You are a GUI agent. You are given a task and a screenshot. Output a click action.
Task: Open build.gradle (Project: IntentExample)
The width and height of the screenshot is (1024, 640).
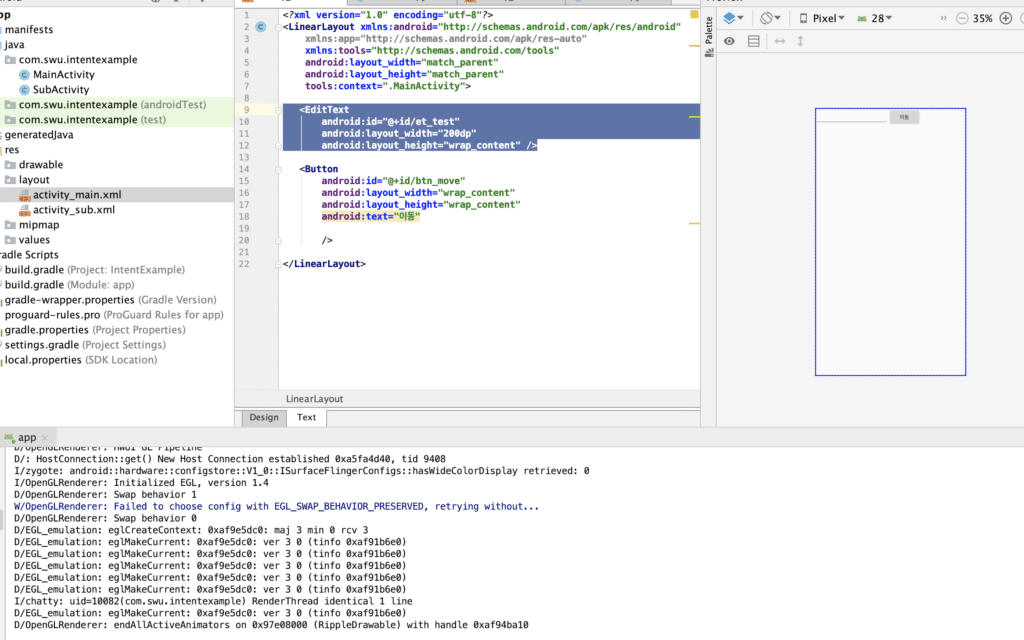(x=95, y=270)
